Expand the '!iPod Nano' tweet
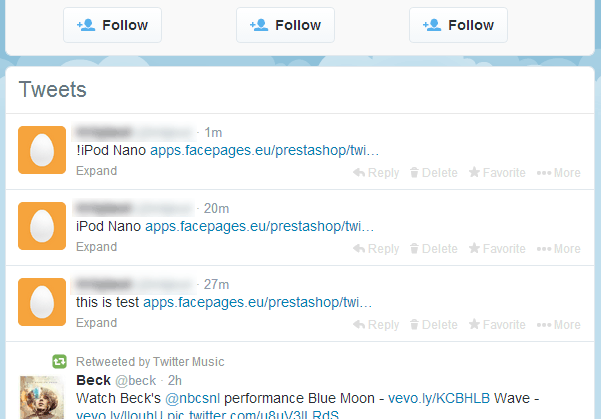The image size is (601, 419). tap(96, 171)
